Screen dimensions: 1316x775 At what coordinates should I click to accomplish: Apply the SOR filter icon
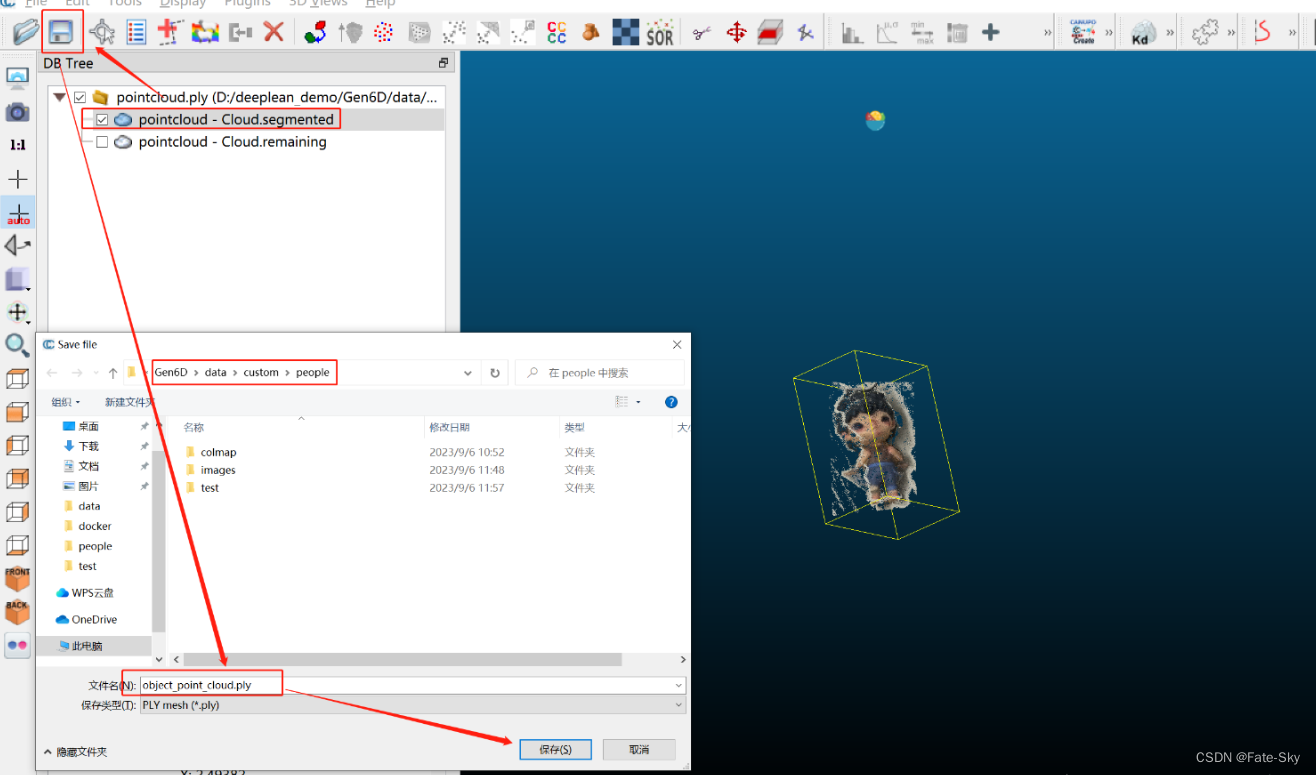point(660,33)
